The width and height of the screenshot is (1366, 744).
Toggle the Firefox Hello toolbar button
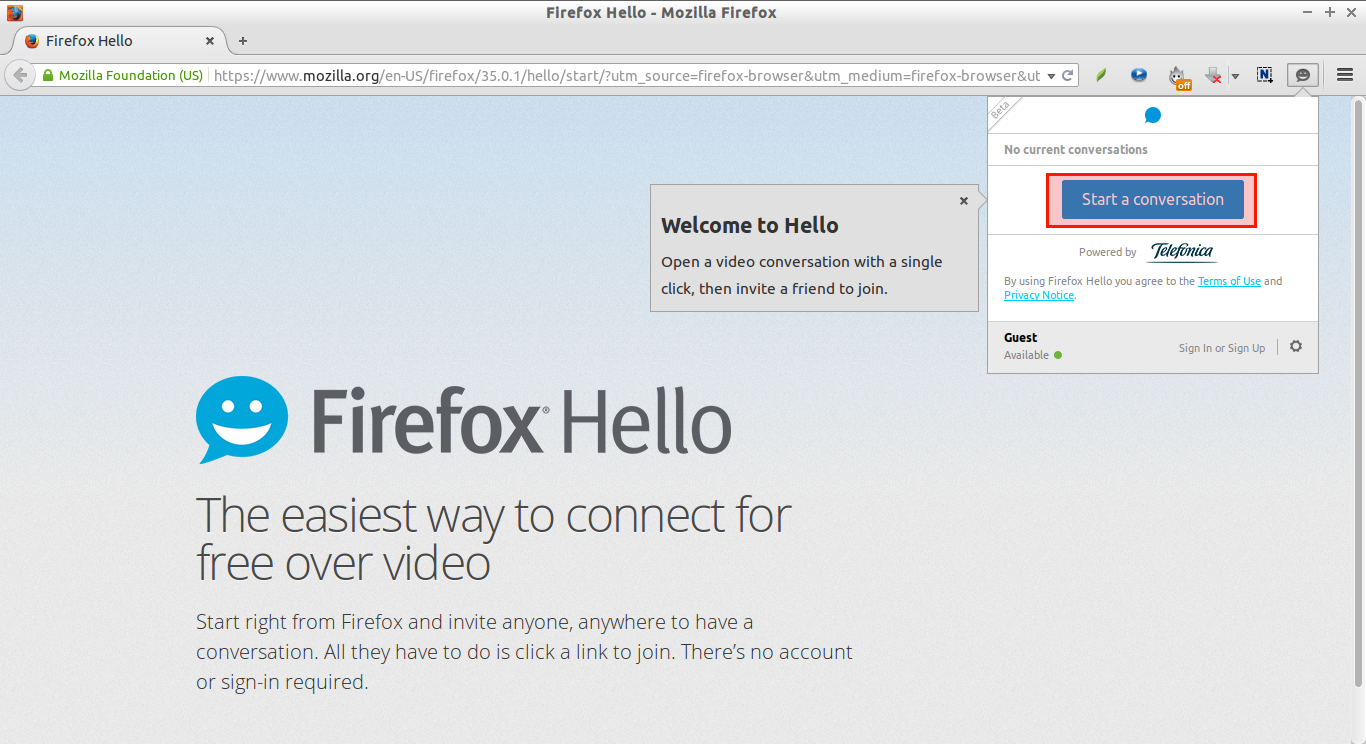(1302, 75)
